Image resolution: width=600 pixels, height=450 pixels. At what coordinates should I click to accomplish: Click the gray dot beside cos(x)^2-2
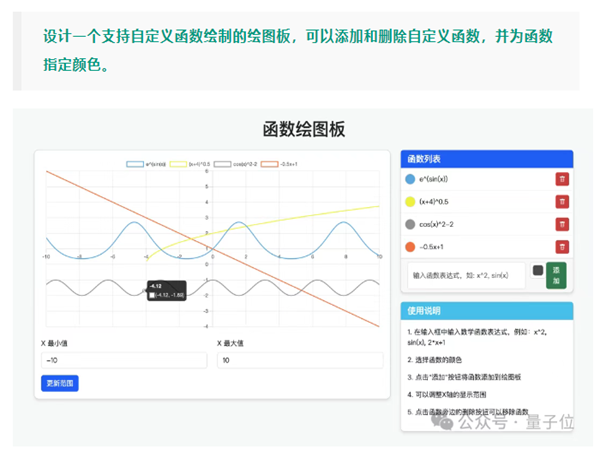pyautogui.click(x=410, y=224)
